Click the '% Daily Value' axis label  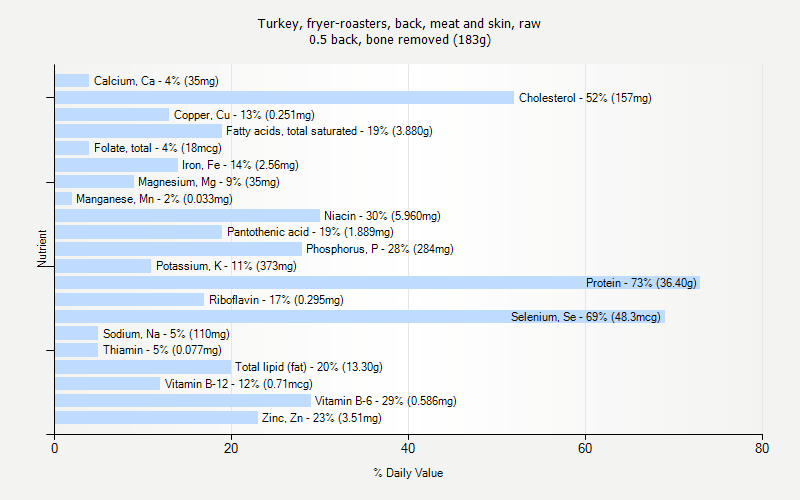(x=408, y=473)
